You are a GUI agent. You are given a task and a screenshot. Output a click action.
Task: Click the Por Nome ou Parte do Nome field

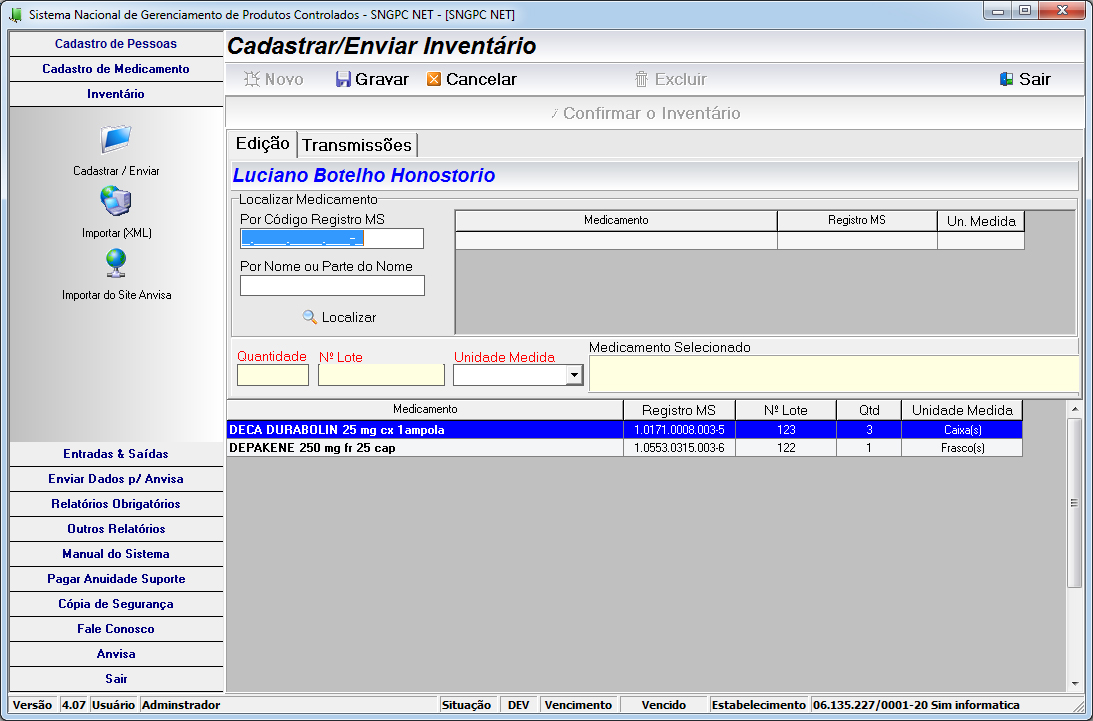[332, 286]
